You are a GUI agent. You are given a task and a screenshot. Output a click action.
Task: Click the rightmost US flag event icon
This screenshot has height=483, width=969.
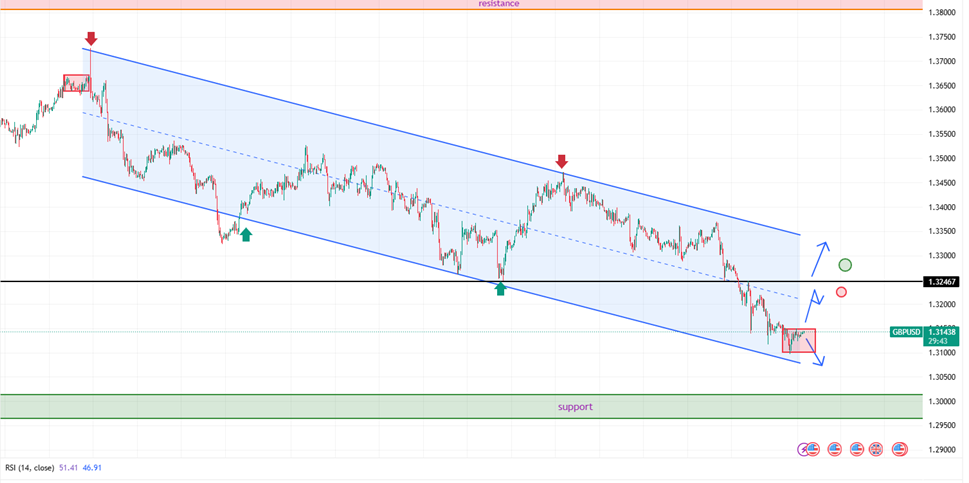900,449
